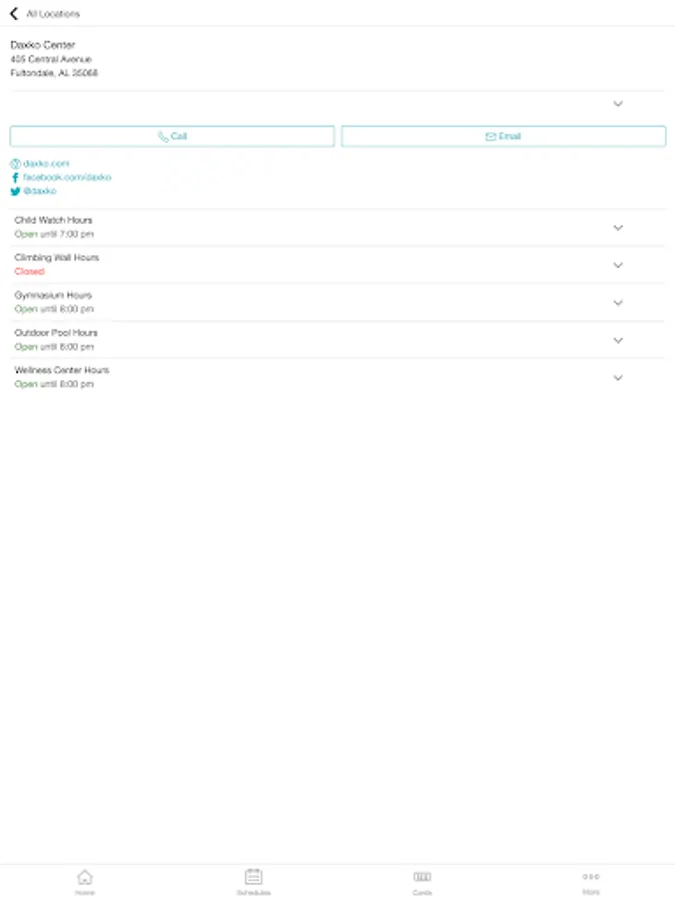Expand Climbing Wall Hours

click(618, 265)
